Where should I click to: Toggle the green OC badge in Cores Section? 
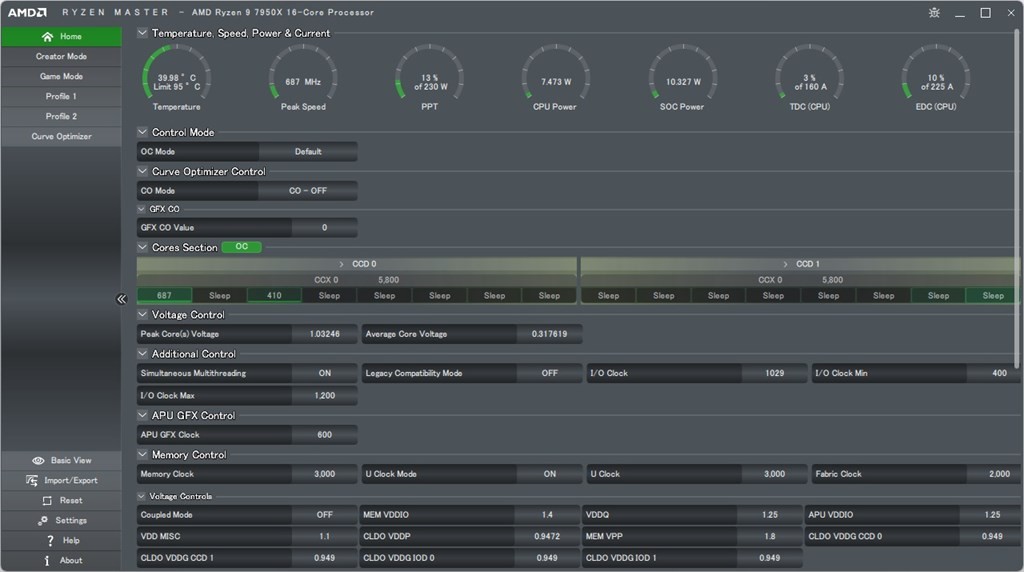tap(241, 247)
